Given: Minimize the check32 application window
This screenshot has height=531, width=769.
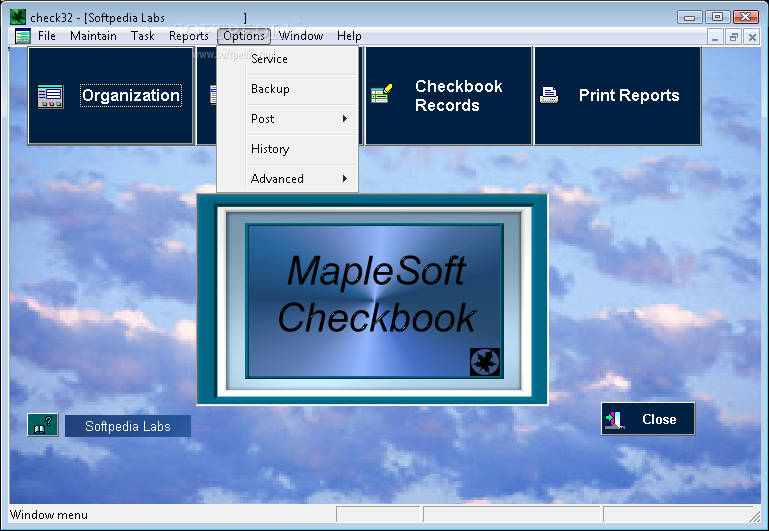Looking at the screenshot, I should click(x=690, y=17).
